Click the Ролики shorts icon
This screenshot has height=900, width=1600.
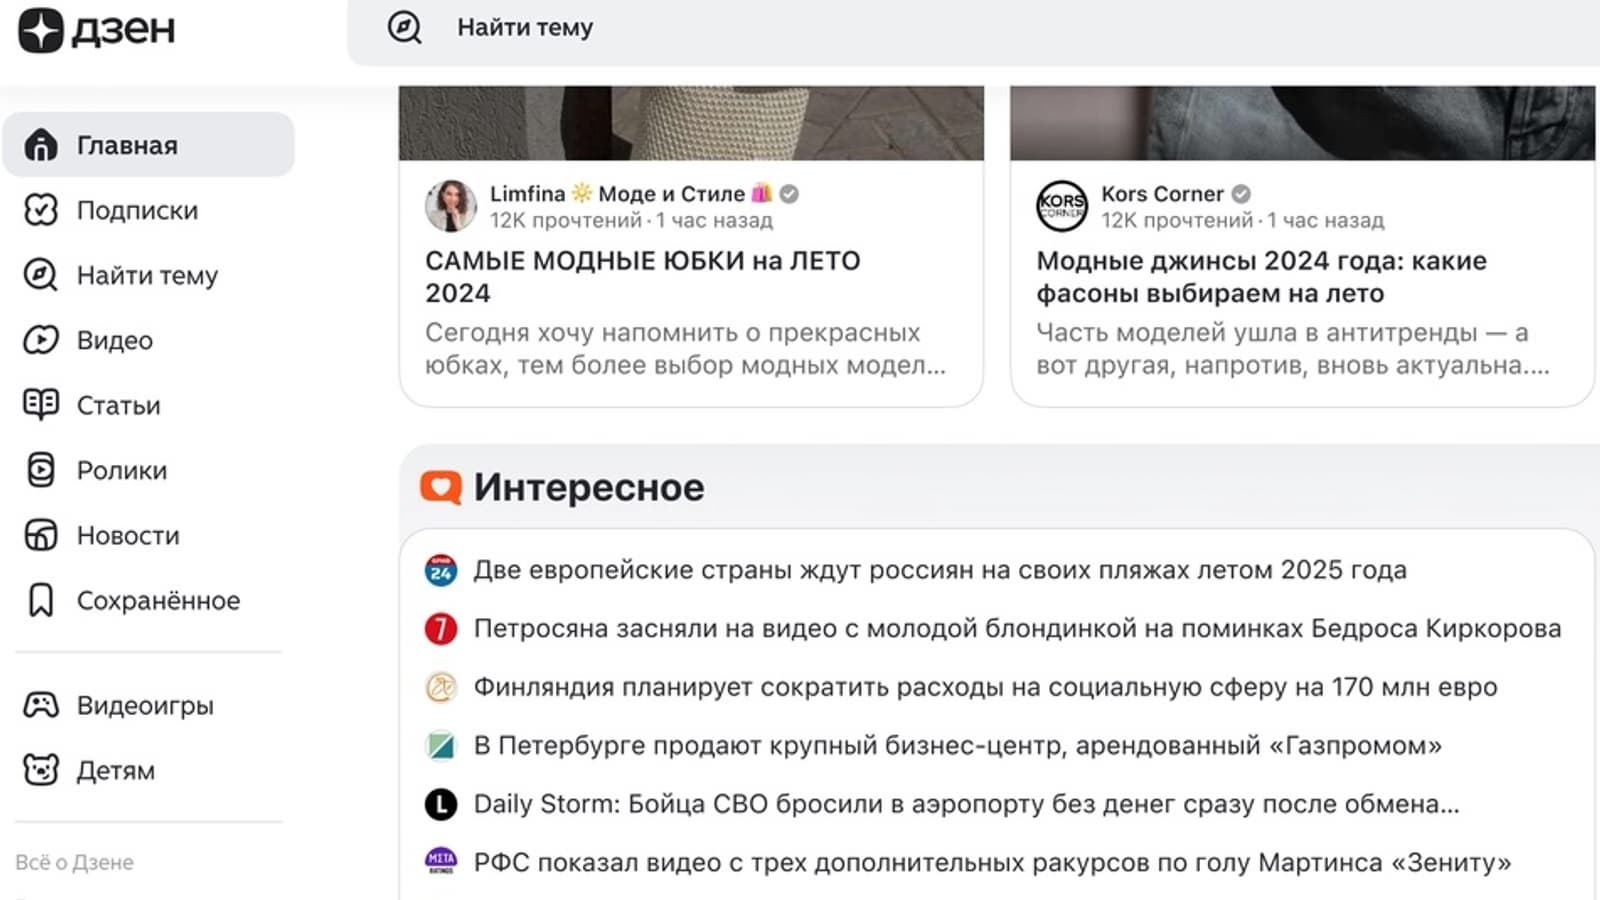pos(41,470)
